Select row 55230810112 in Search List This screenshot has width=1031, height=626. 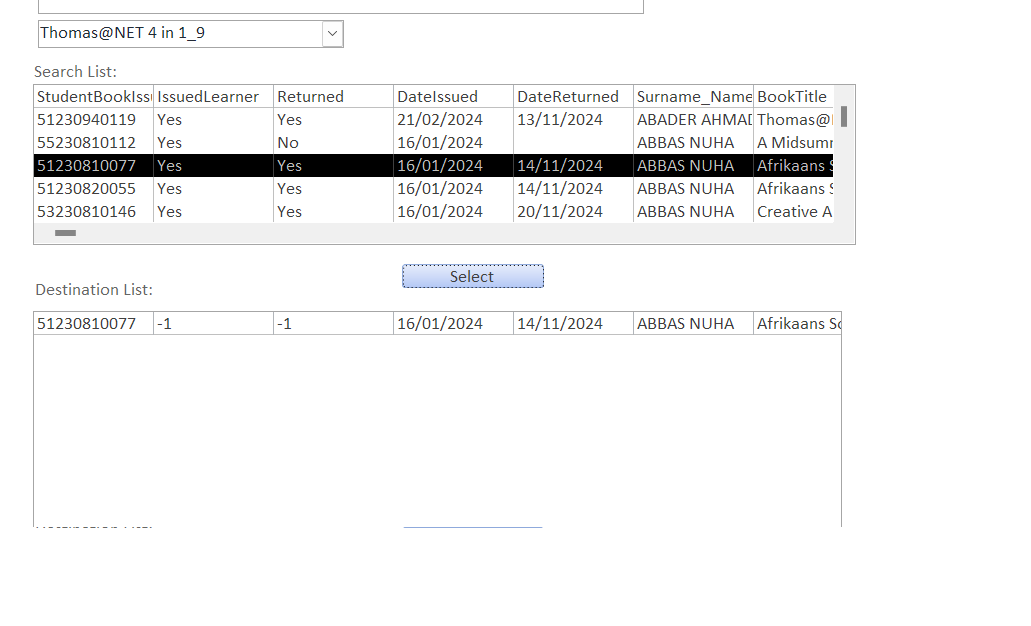[x=433, y=143]
